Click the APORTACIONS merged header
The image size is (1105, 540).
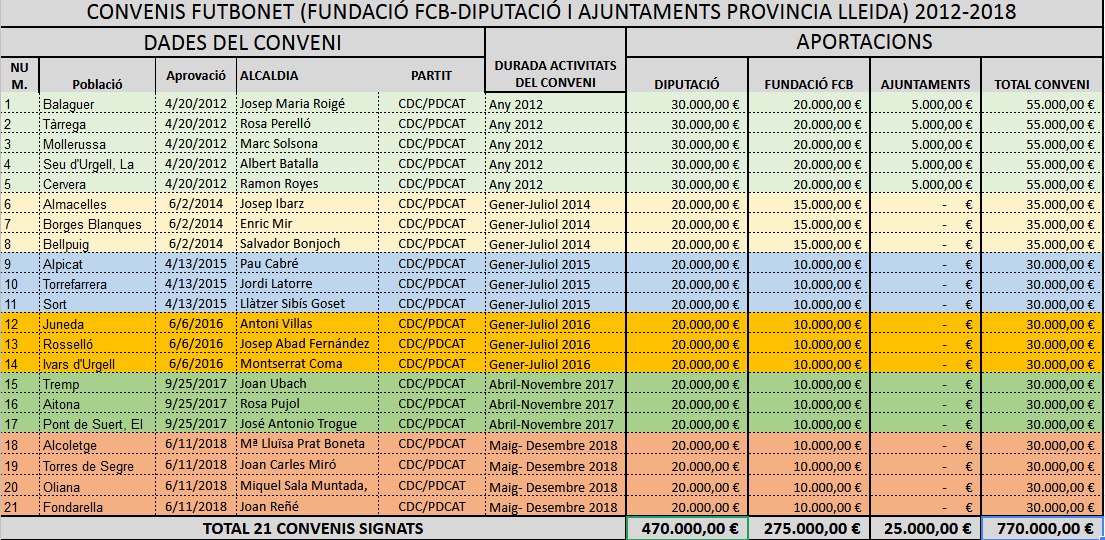864,42
